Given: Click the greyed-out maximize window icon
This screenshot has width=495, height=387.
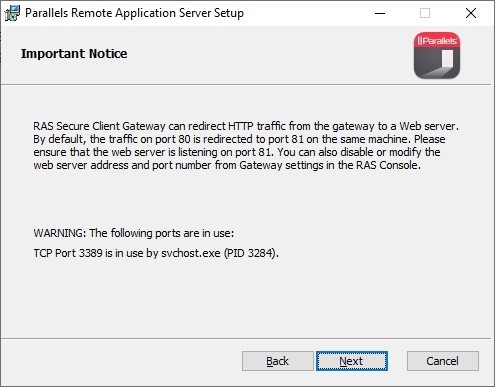Looking at the screenshot, I should [425, 13].
